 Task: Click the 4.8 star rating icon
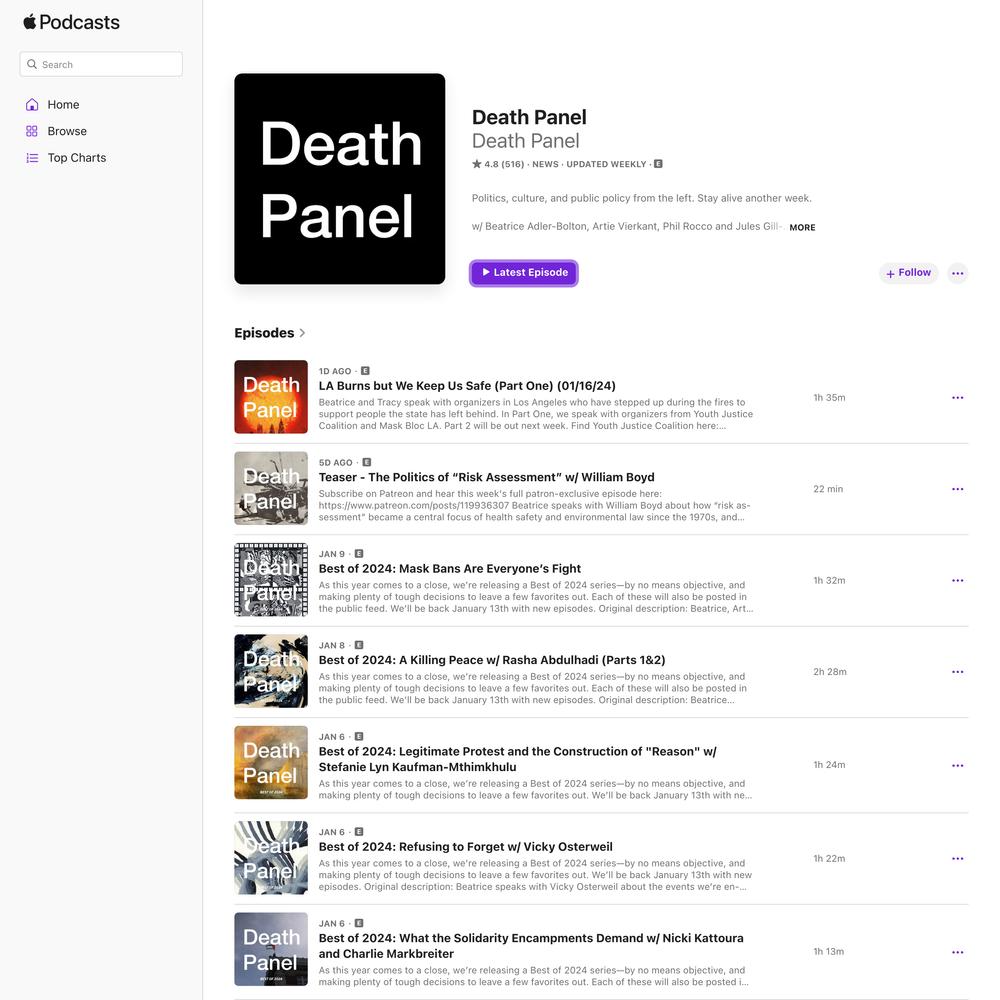coord(476,164)
